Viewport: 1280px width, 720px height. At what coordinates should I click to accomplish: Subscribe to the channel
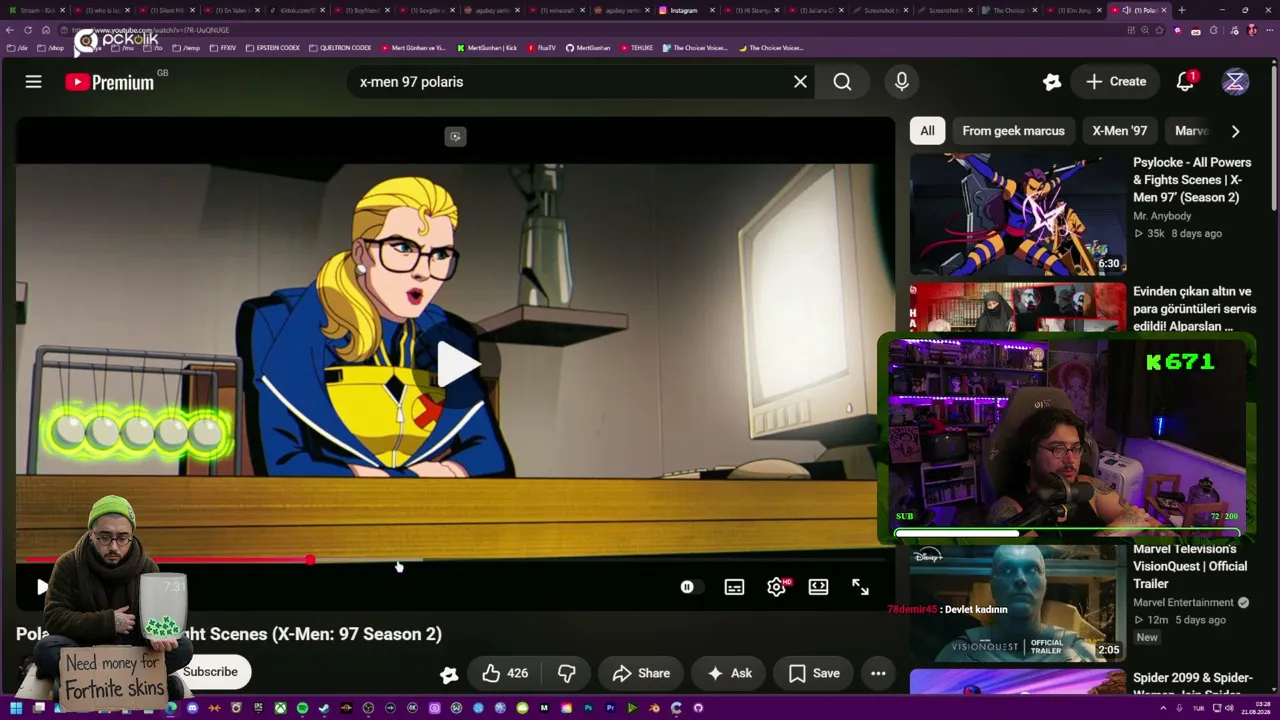[x=210, y=672]
